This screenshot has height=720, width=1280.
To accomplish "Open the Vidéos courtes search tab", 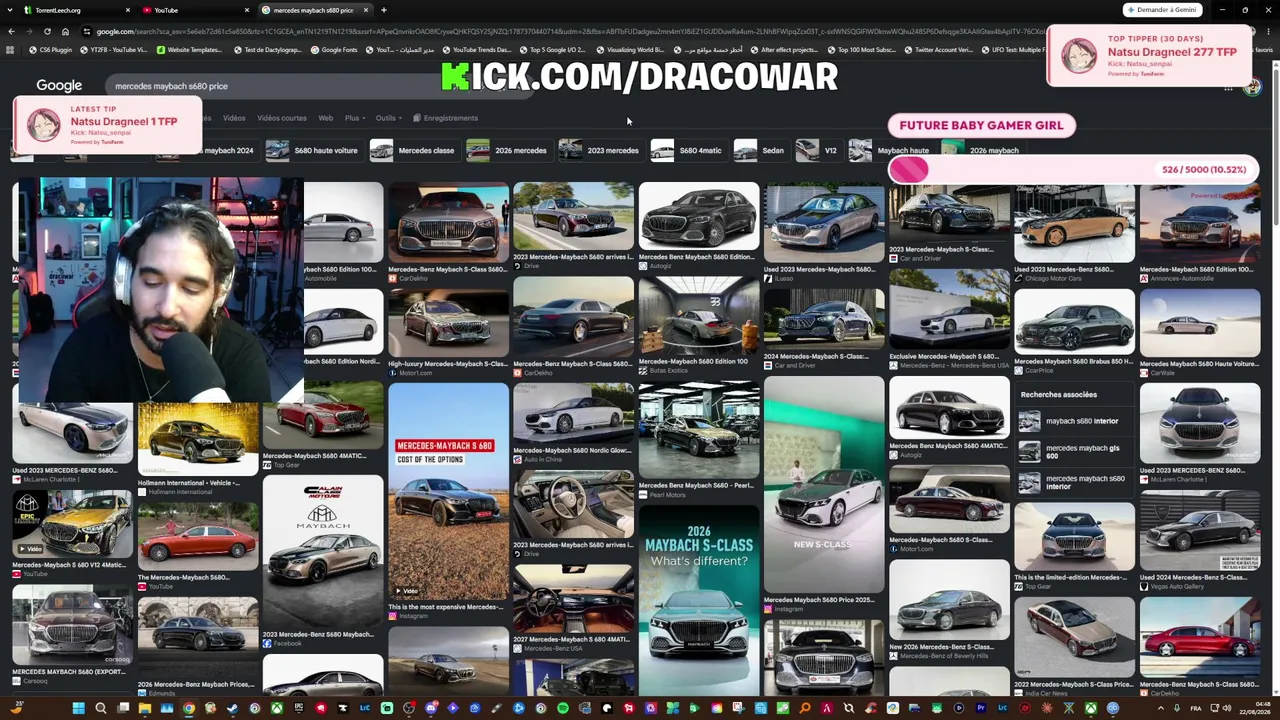I will (282, 118).
